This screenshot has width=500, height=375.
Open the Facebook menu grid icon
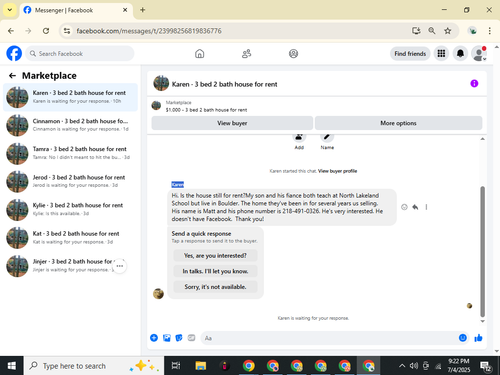[441, 53]
